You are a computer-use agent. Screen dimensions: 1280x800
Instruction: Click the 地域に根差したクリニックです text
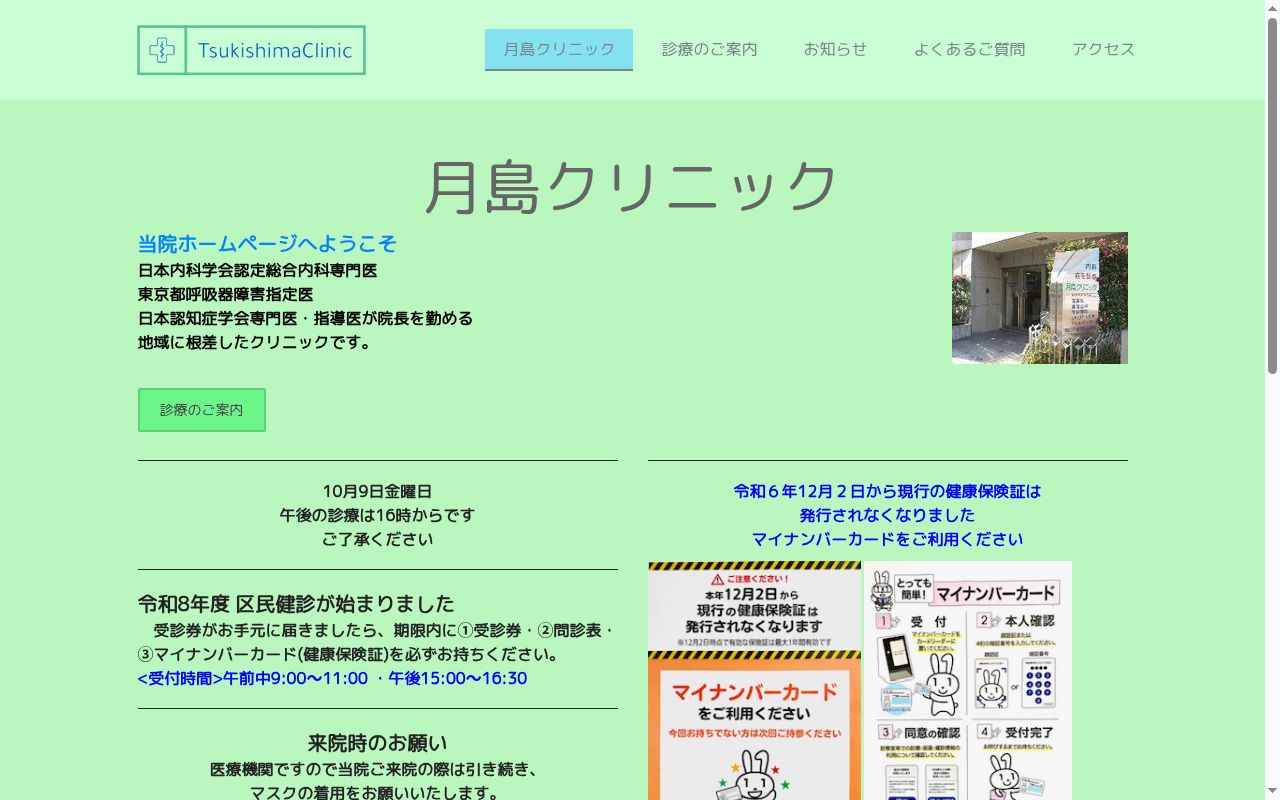coord(255,342)
